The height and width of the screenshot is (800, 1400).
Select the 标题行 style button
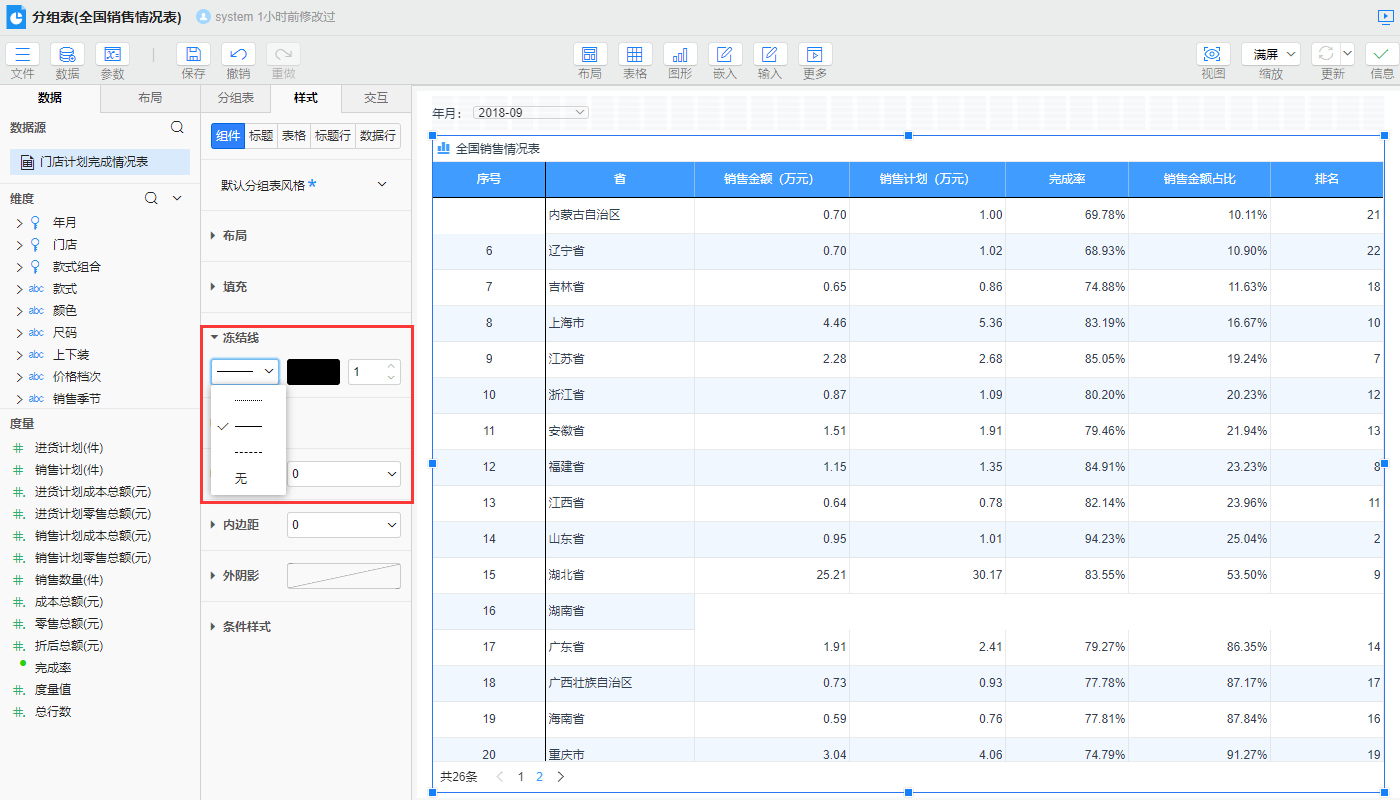(333, 136)
